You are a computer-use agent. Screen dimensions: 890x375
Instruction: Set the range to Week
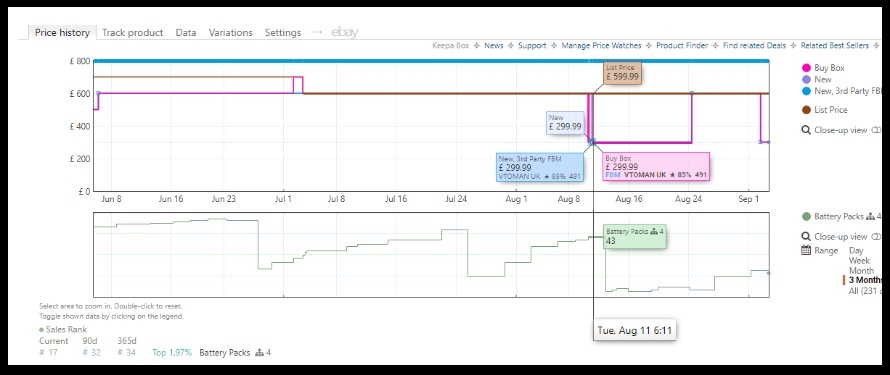[859, 261]
